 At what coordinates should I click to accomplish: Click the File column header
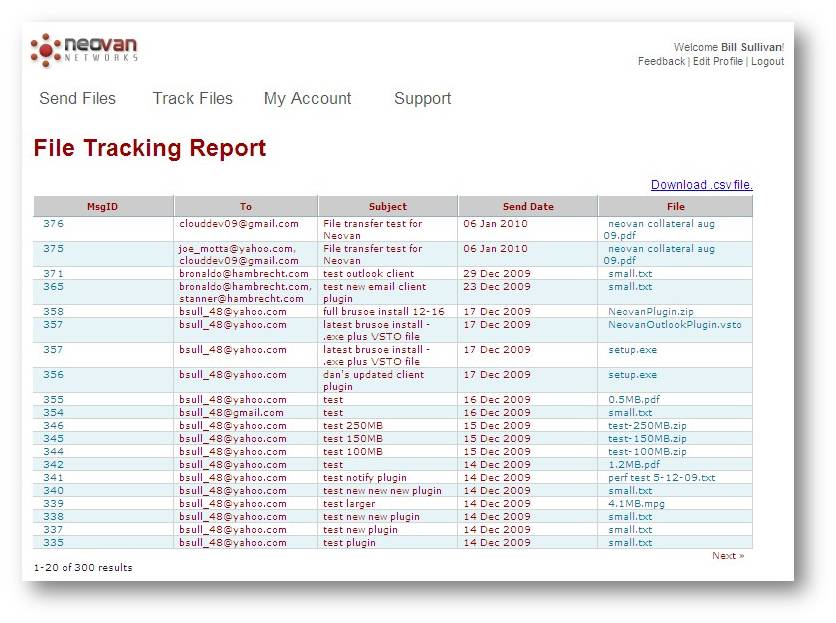(676, 206)
